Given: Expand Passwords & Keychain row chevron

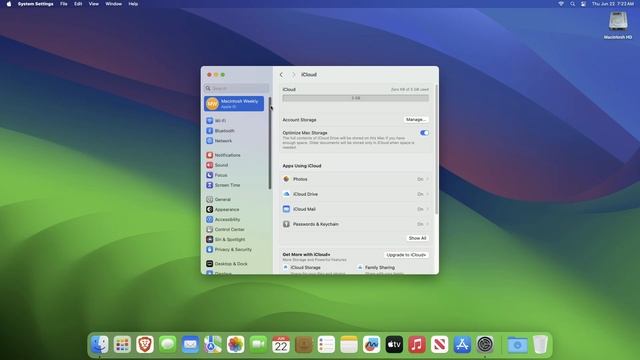Looking at the screenshot, I should 427,224.
